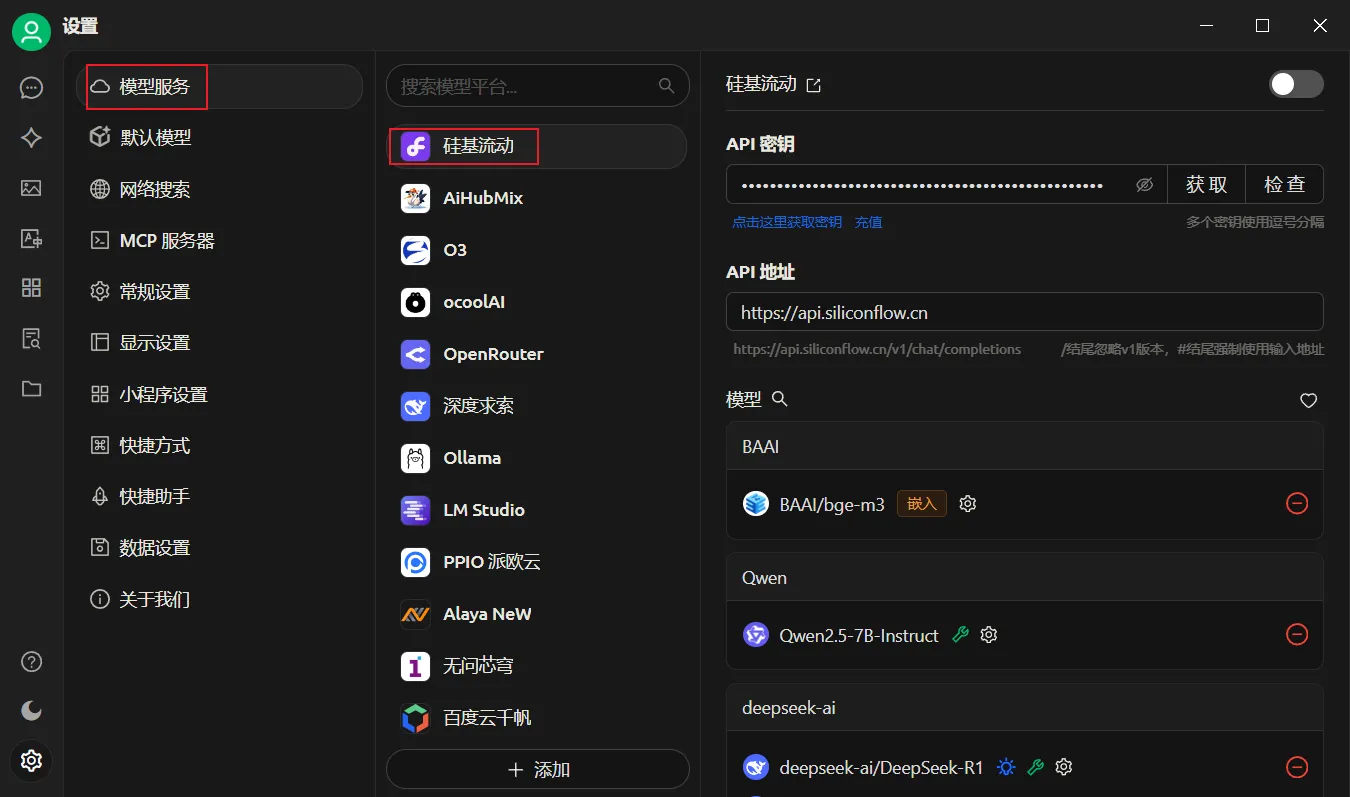The height and width of the screenshot is (797, 1350).
Task: Click the heart icon above model list
Action: [x=1308, y=401]
